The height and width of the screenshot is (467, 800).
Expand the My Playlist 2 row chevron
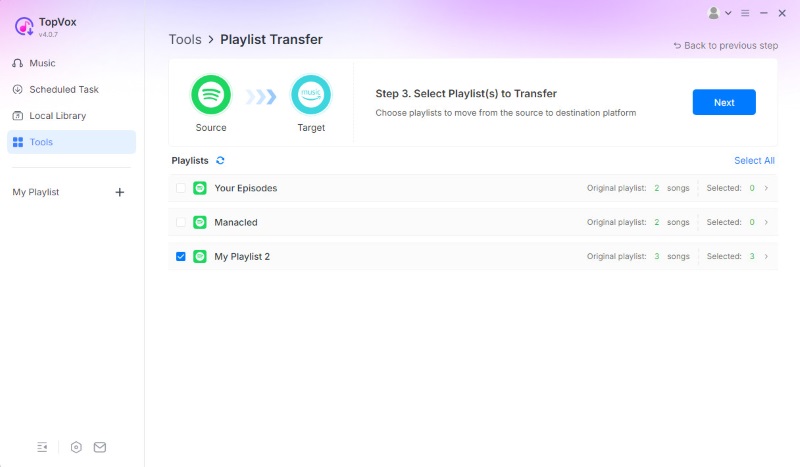[766, 256]
